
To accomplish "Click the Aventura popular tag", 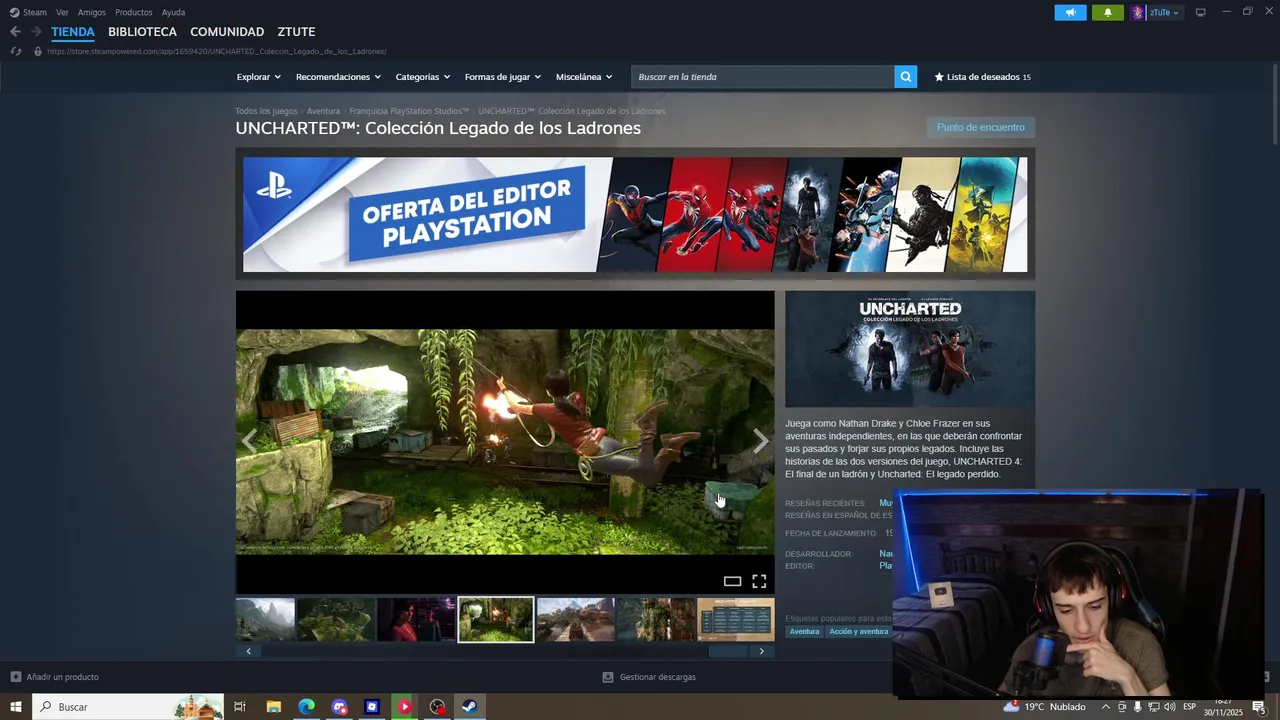I will 804,632.
